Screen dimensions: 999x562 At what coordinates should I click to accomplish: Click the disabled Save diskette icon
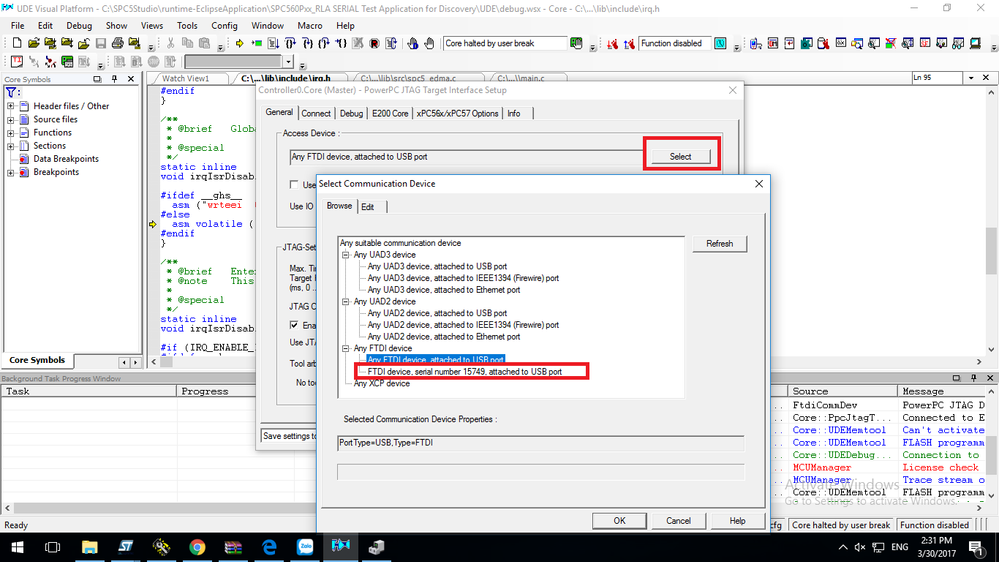pyautogui.click(x=101, y=43)
